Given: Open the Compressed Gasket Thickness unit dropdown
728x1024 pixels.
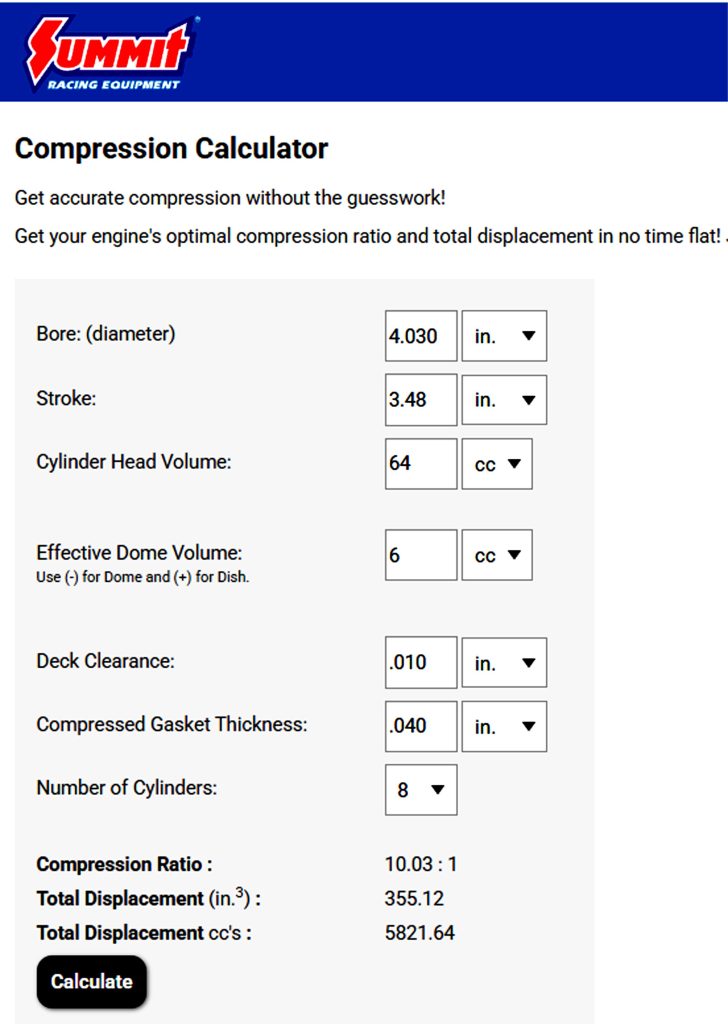Looking at the screenshot, I should click(504, 726).
